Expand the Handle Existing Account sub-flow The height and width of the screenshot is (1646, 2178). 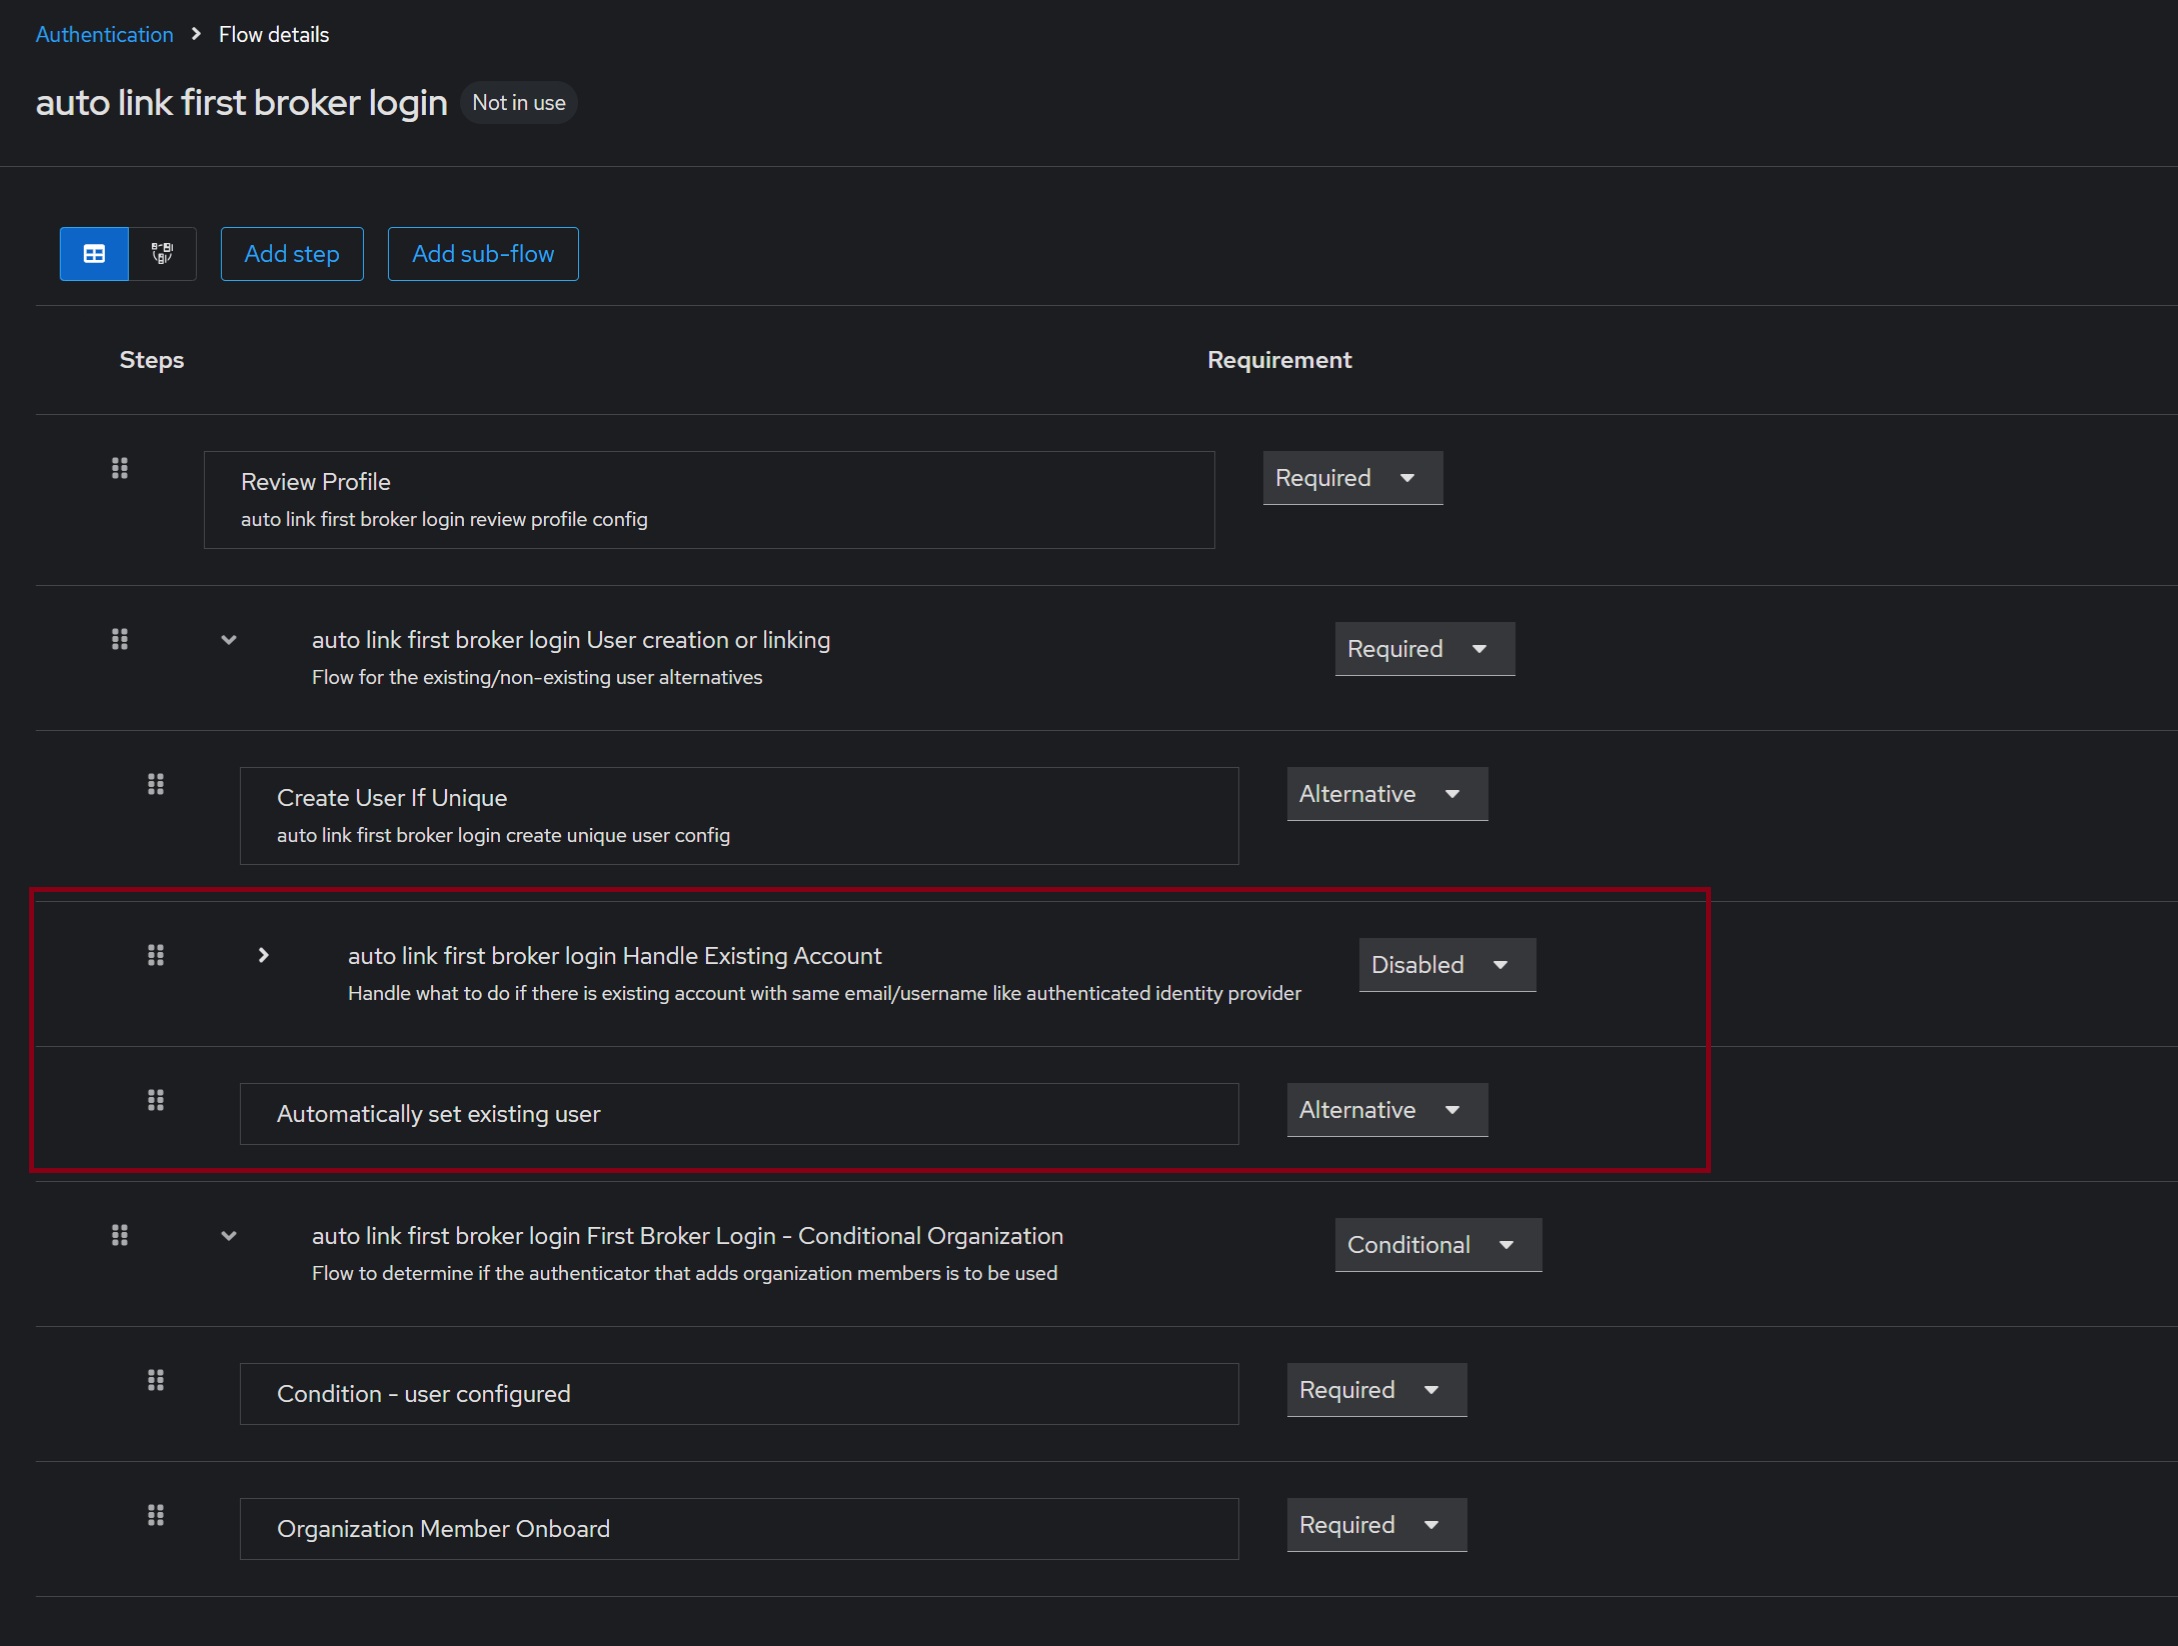[x=263, y=955]
